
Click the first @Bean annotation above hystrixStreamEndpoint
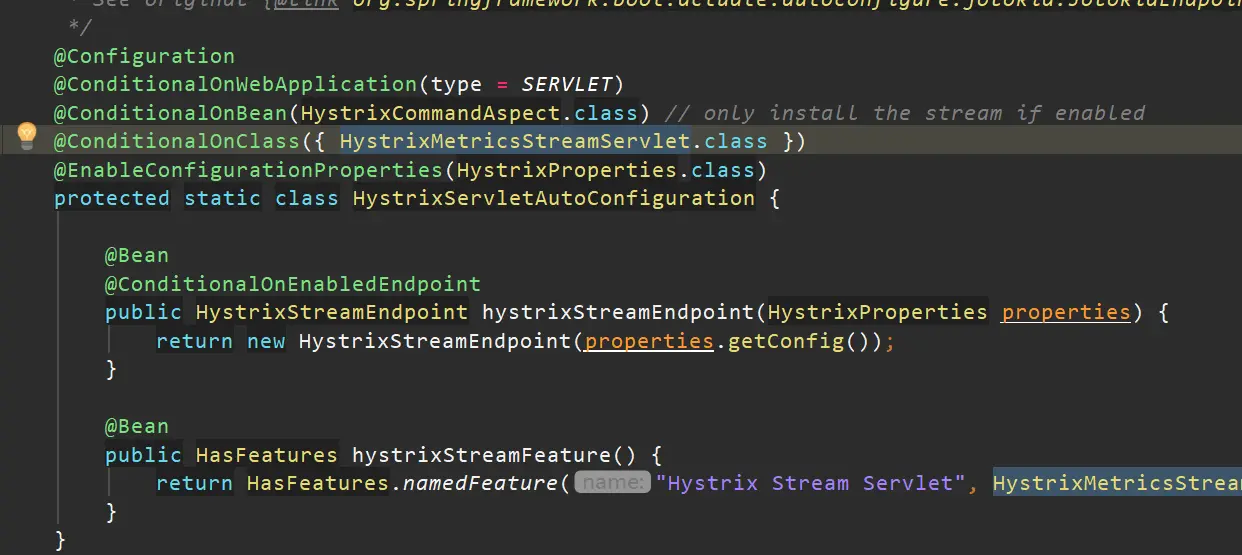pyautogui.click(x=137, y=255)
